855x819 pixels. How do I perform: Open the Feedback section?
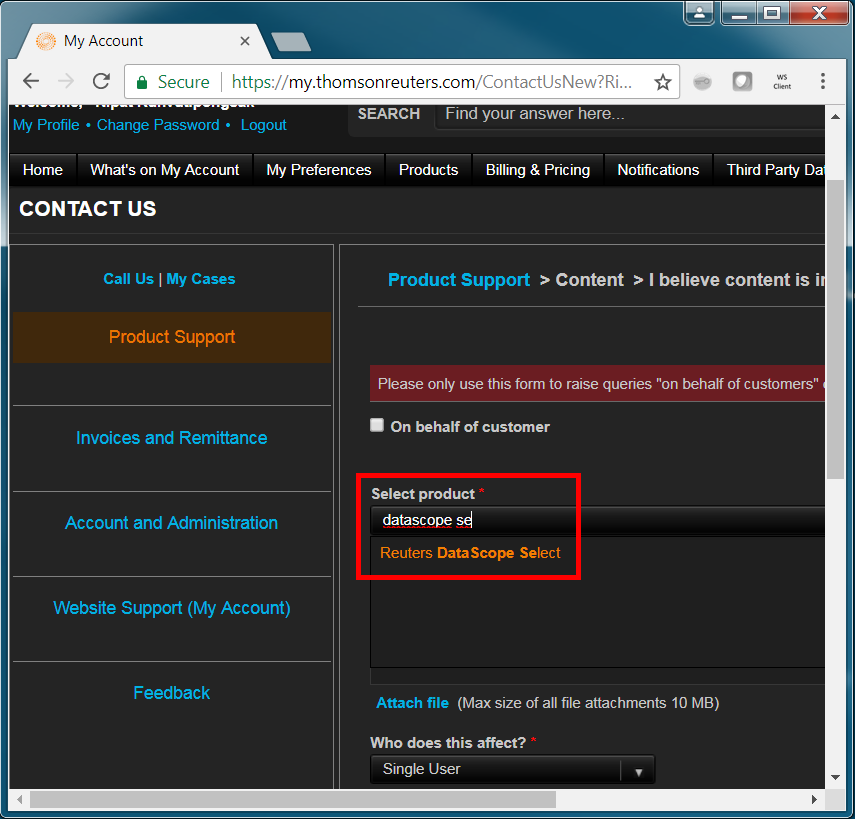click(x=172, y=693)
